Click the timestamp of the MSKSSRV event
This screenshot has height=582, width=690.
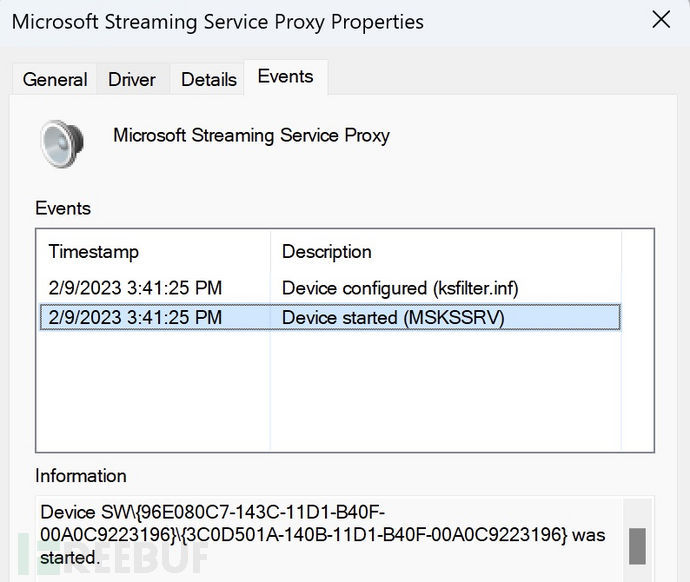tap(135, 317)
